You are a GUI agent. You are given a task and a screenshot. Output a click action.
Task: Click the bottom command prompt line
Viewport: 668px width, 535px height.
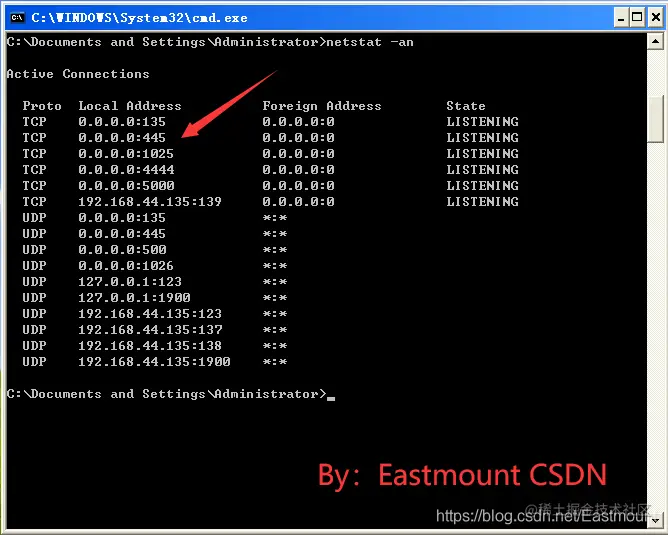[x=171, y=394]
